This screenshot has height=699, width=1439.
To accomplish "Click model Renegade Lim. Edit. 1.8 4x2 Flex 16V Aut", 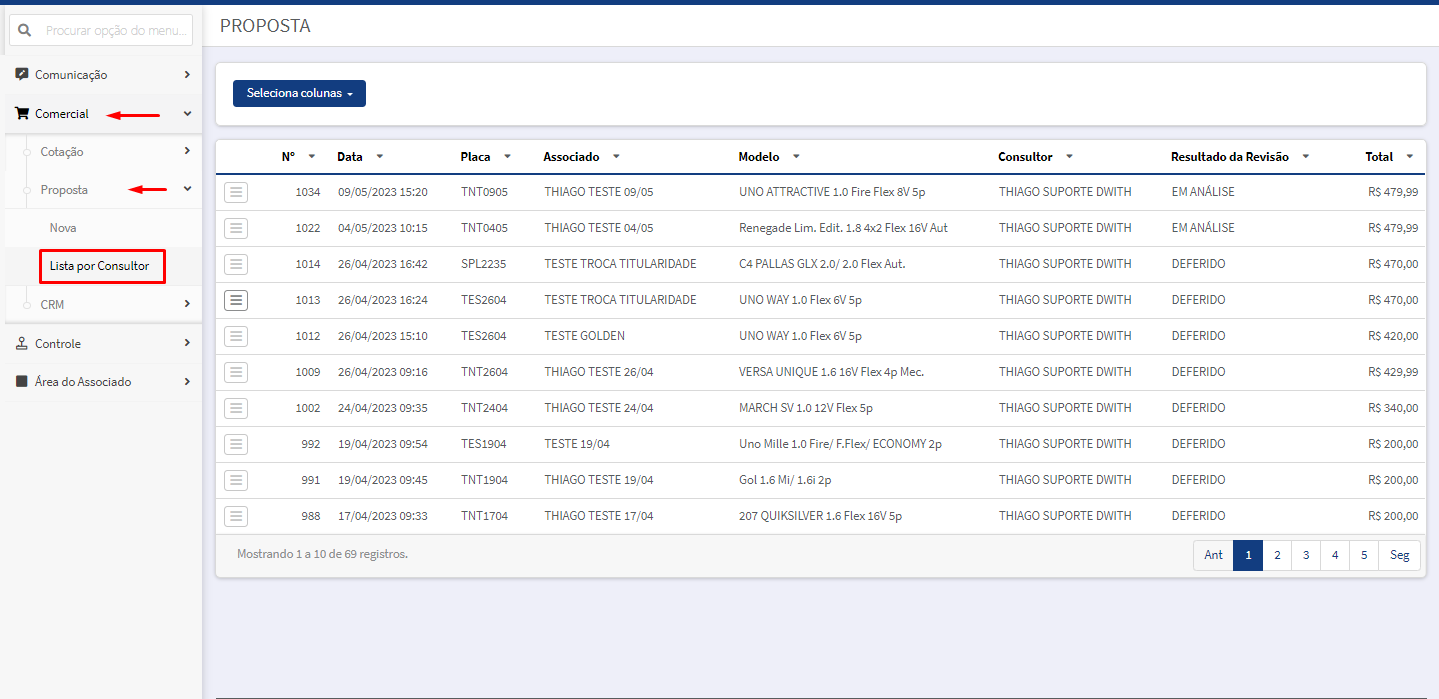I will click(x=843, y=228).
